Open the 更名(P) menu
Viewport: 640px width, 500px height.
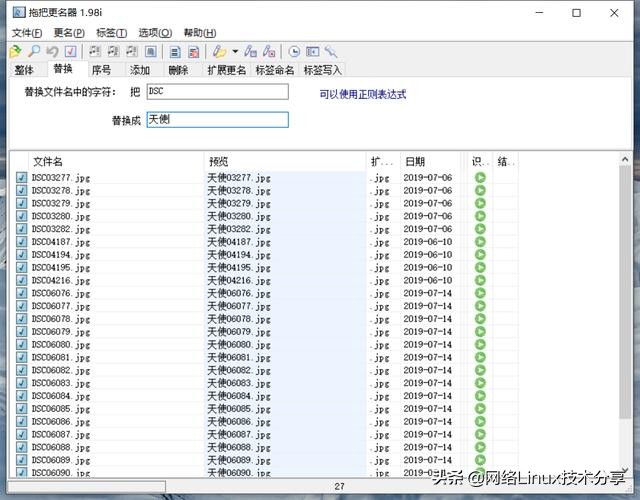click(69, 33)
